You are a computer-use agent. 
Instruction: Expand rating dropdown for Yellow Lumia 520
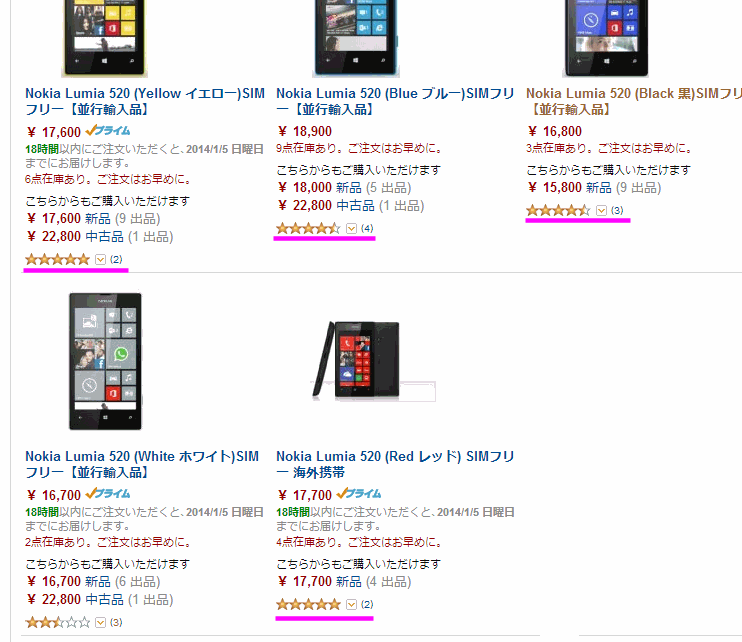(x=100, y=259)
